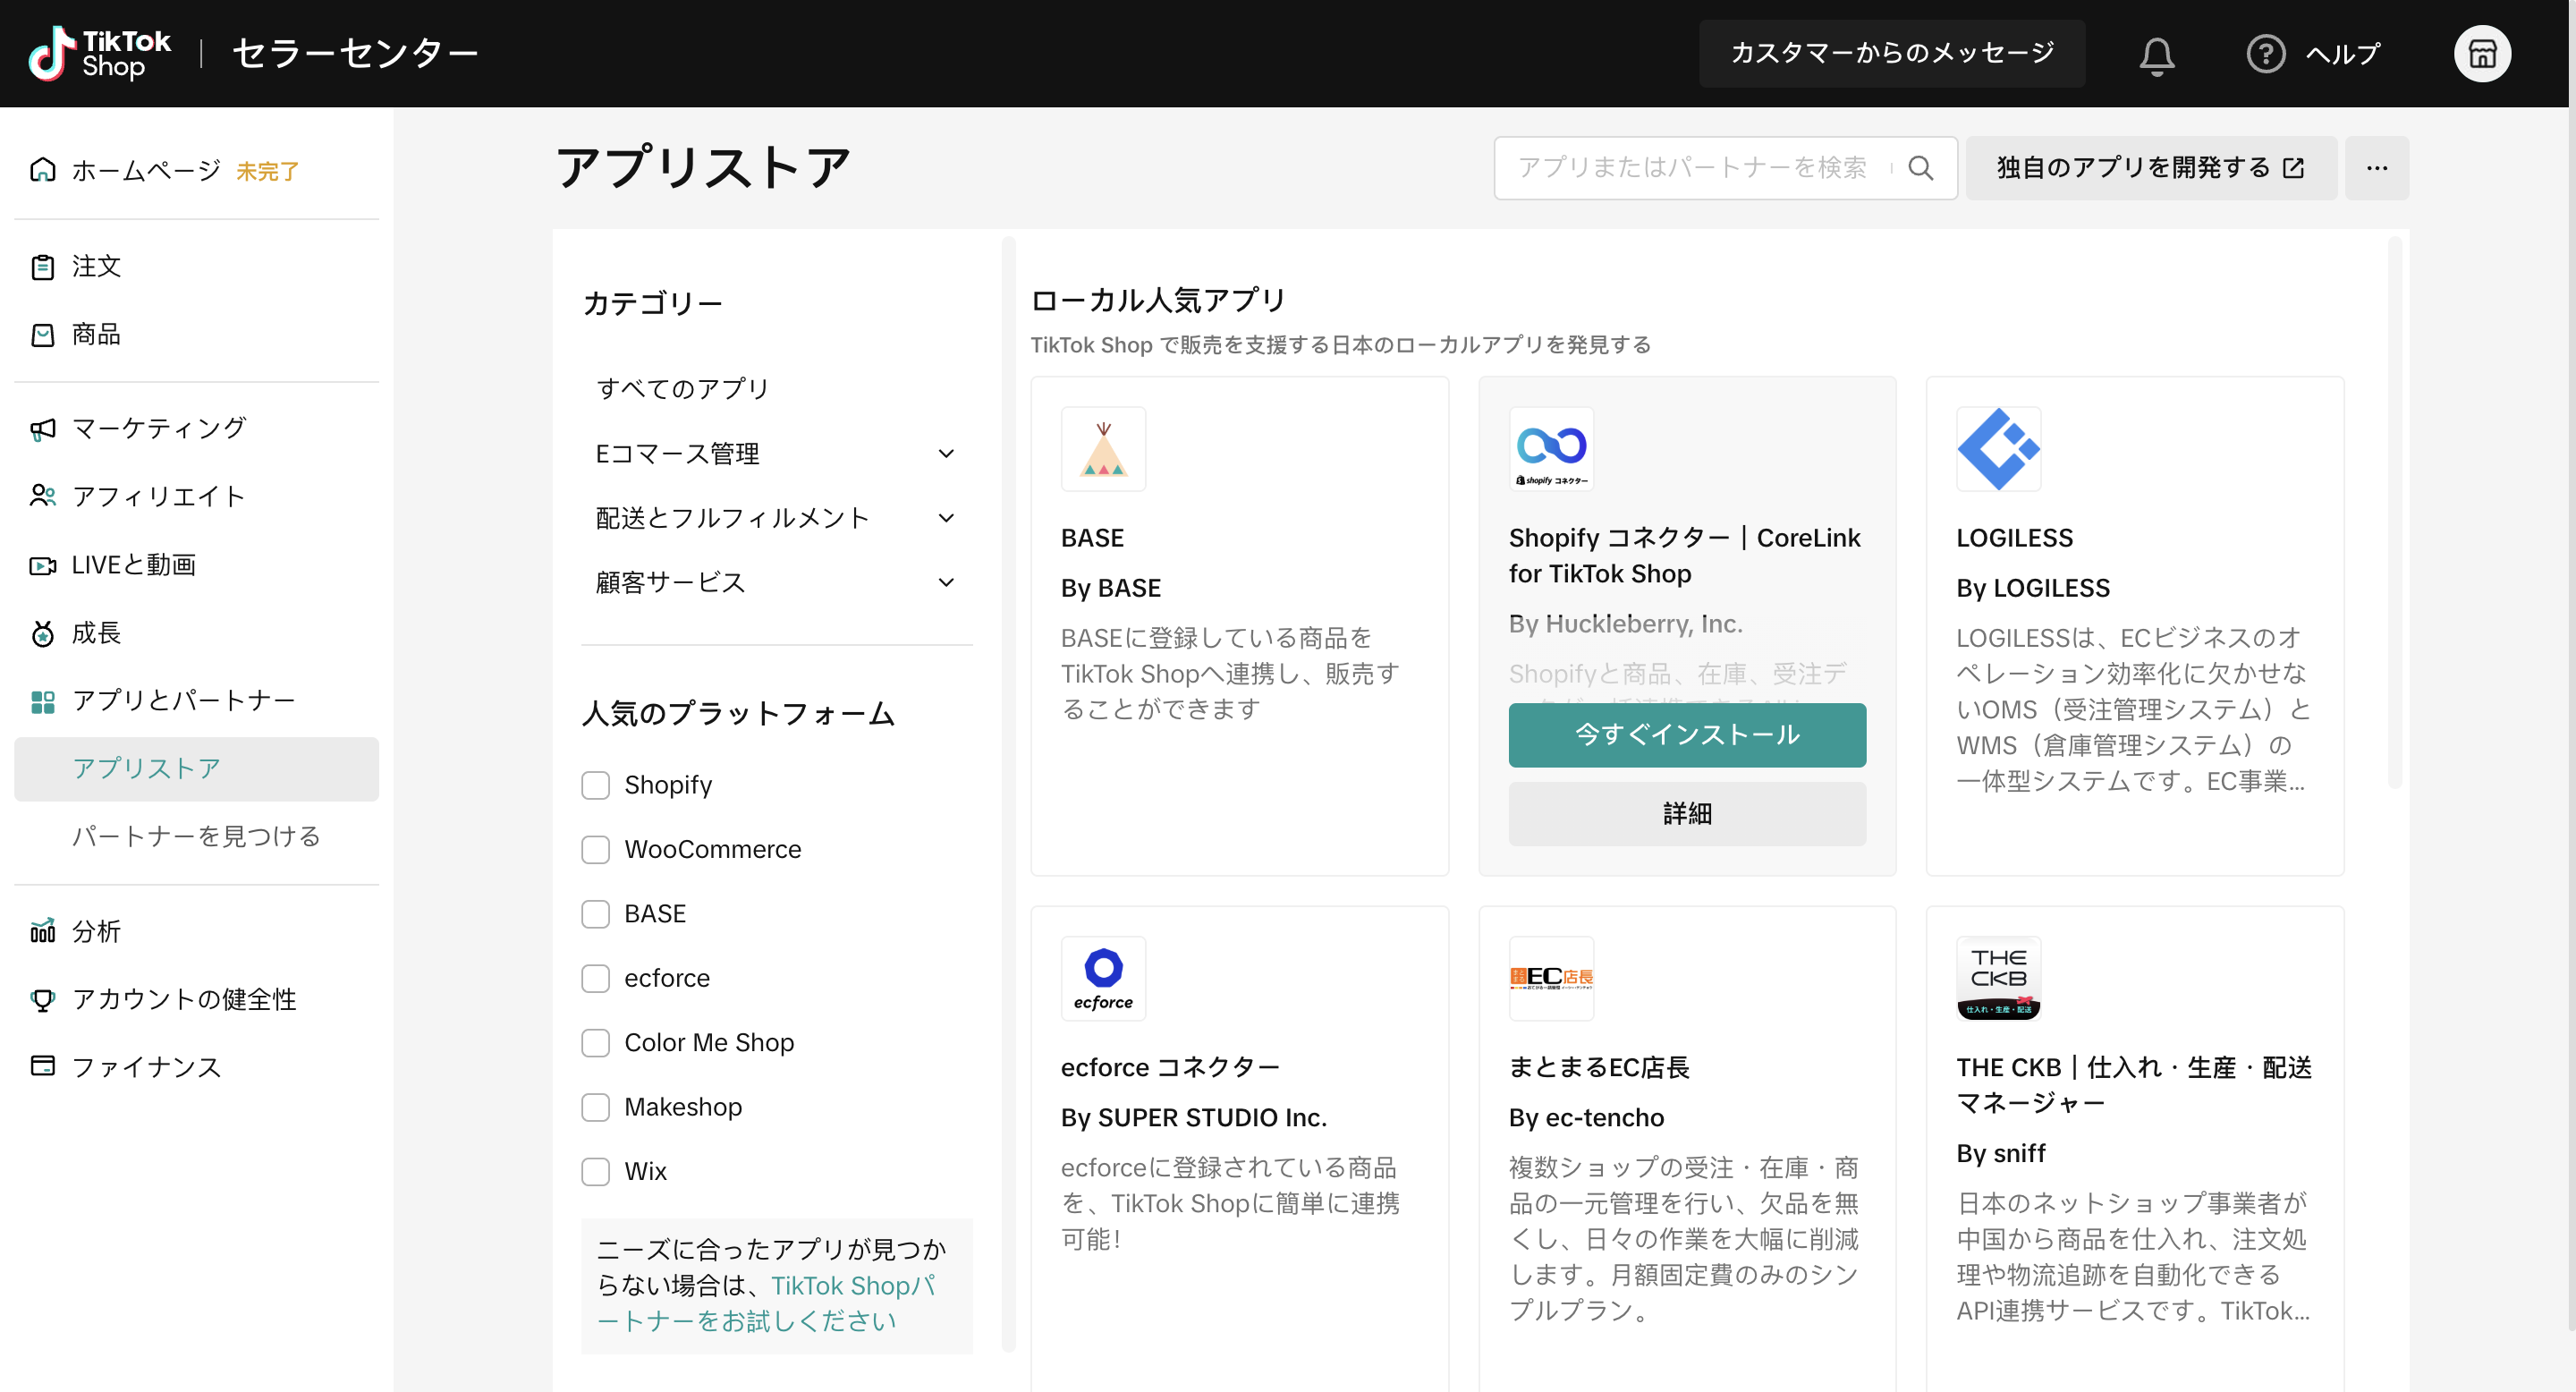The image size is (2576, 1392).
Task: Tick the ecforce platform checkbox
Action: pyautogui.click(x=596, y=978)
